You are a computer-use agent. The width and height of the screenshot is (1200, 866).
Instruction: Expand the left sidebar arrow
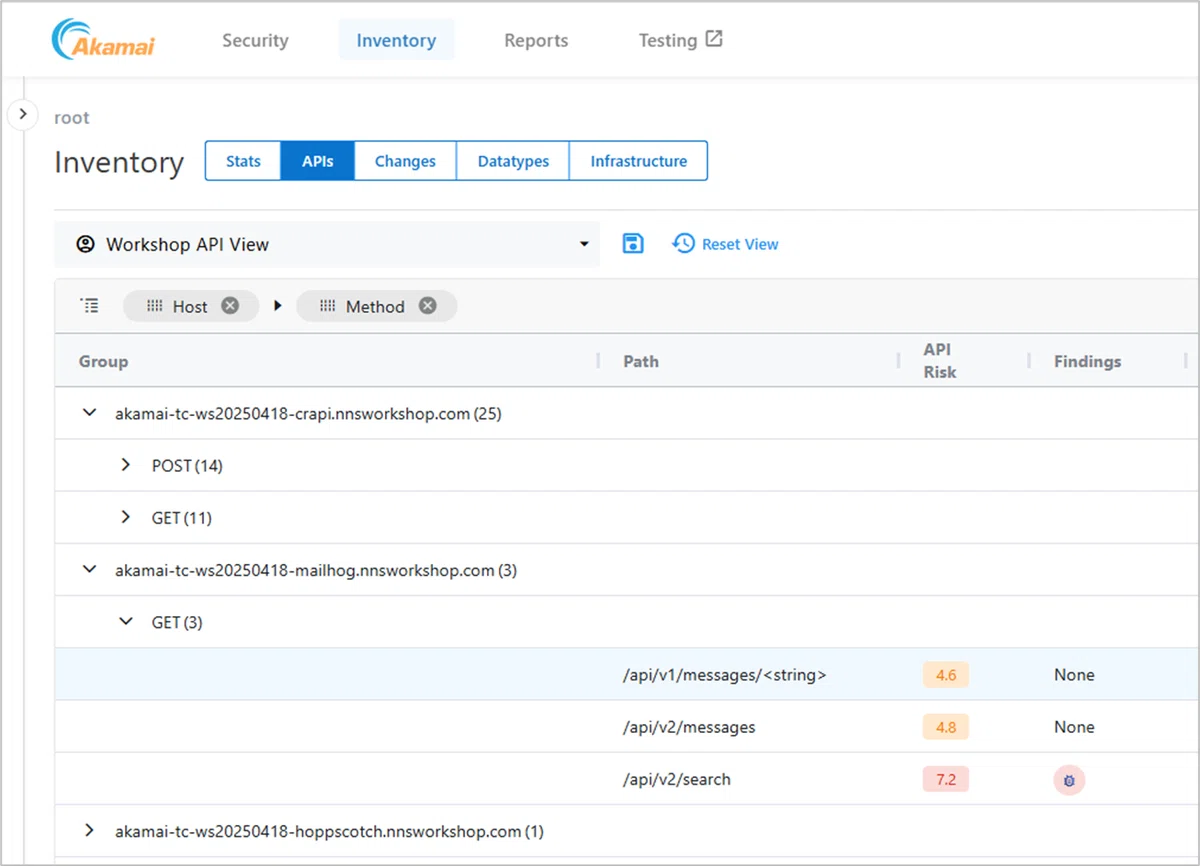(23, 114)
